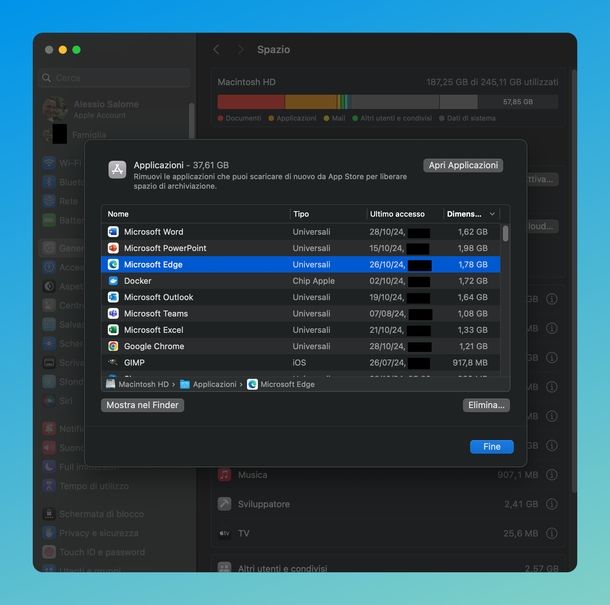Click the TV category icon

tap(224, 533)
